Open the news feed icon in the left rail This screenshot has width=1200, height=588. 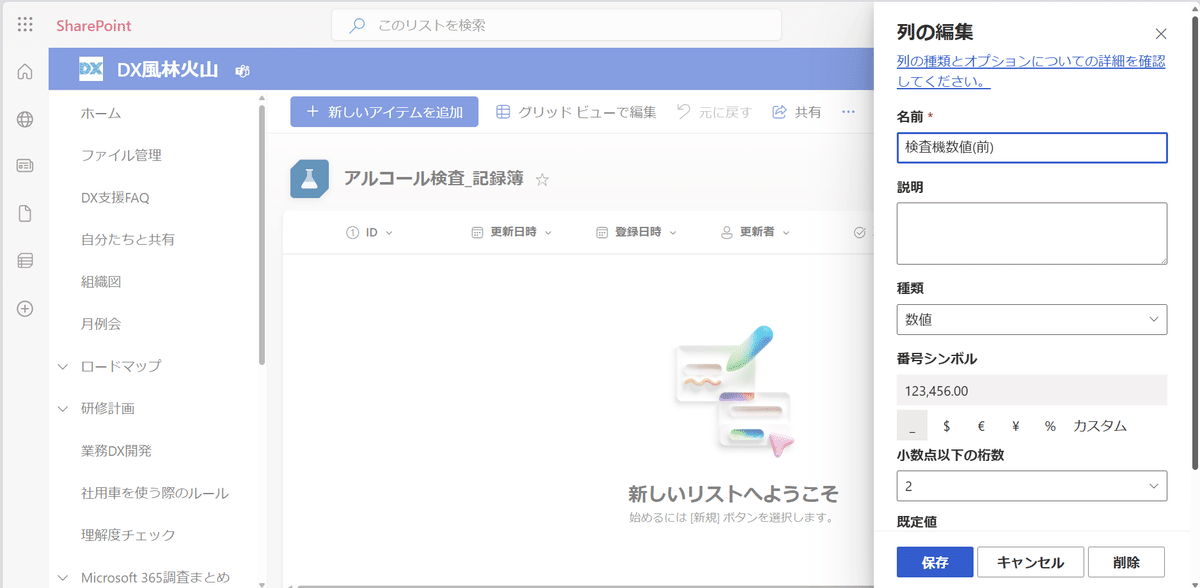[25, 166]
